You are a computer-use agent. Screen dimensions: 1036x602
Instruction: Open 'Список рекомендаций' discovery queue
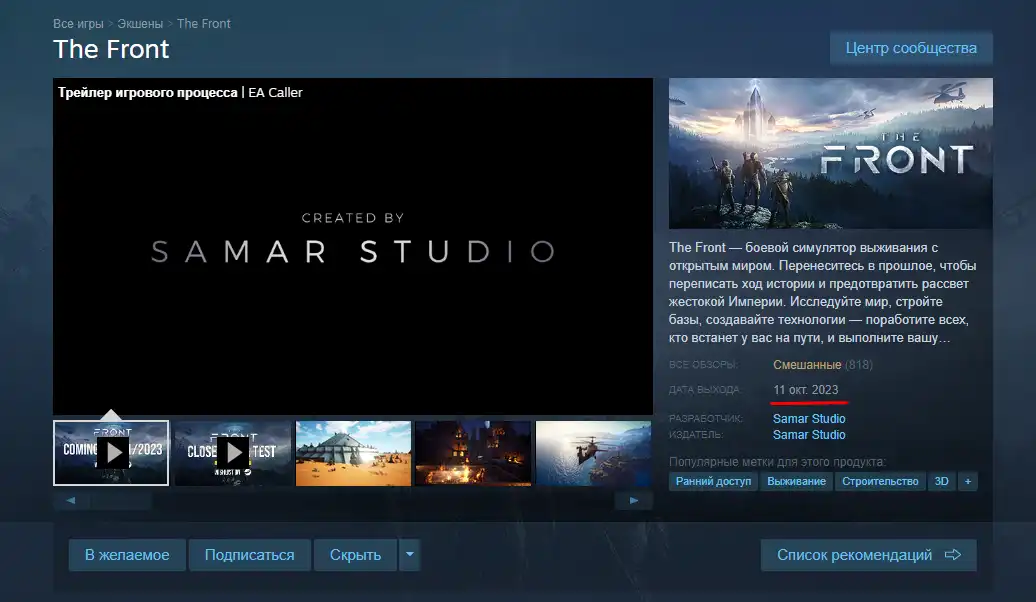pyautogui.click(x=869, y=555)
